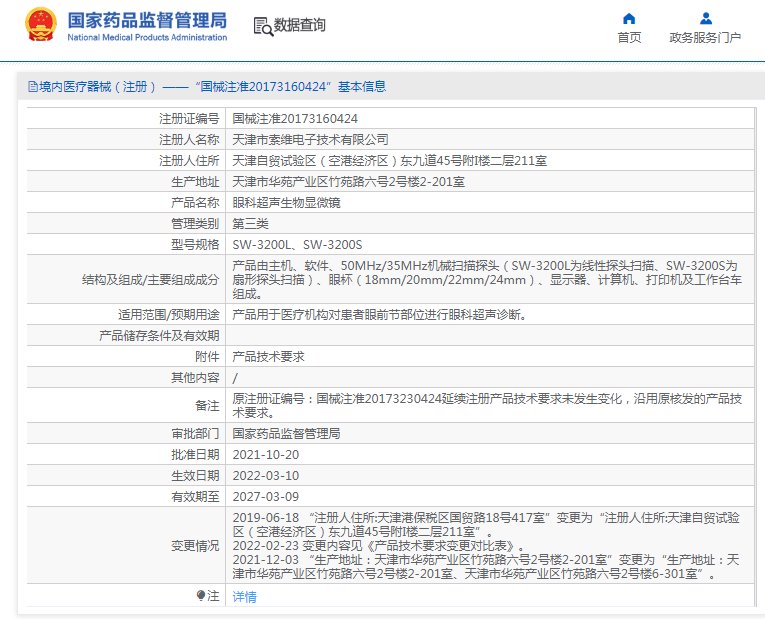765x619 pixels.
Task: Click the slash value in 其他内容 row
Action: [x=235, y=378]
